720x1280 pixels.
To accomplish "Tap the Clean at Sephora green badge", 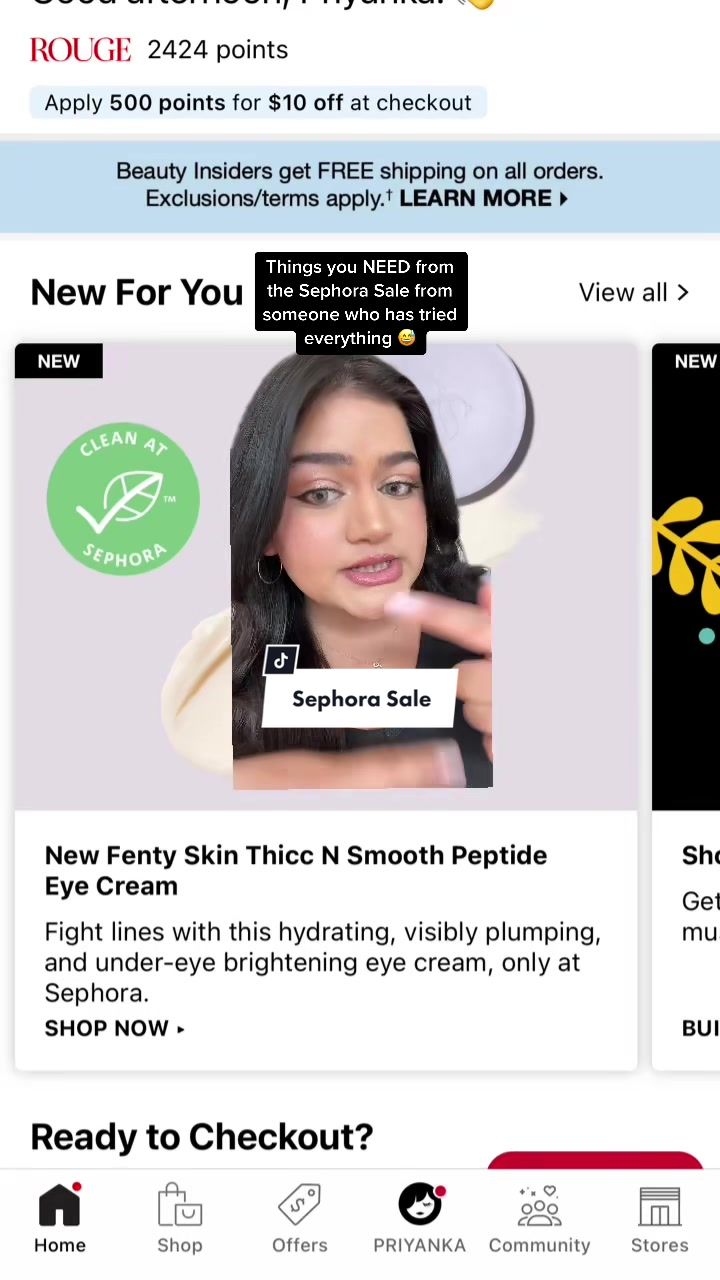I will pyautogui.click(x=123, y=498).
